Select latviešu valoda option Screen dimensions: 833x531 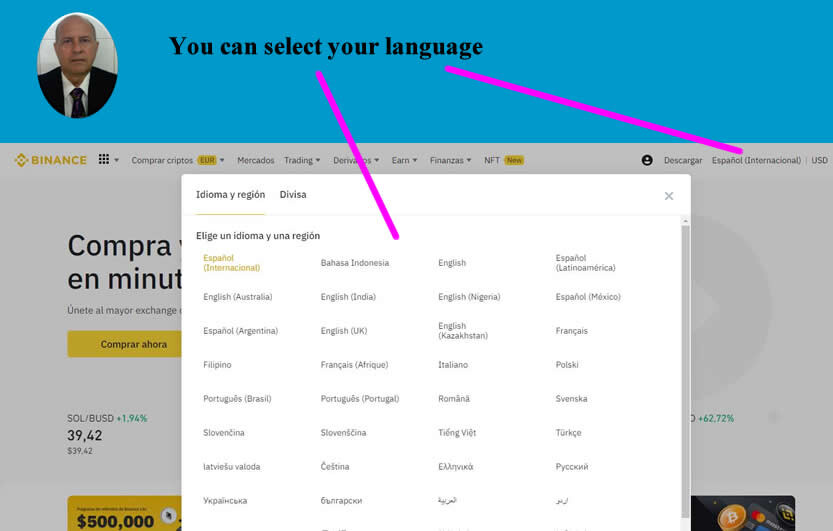(x=232, y=467)
